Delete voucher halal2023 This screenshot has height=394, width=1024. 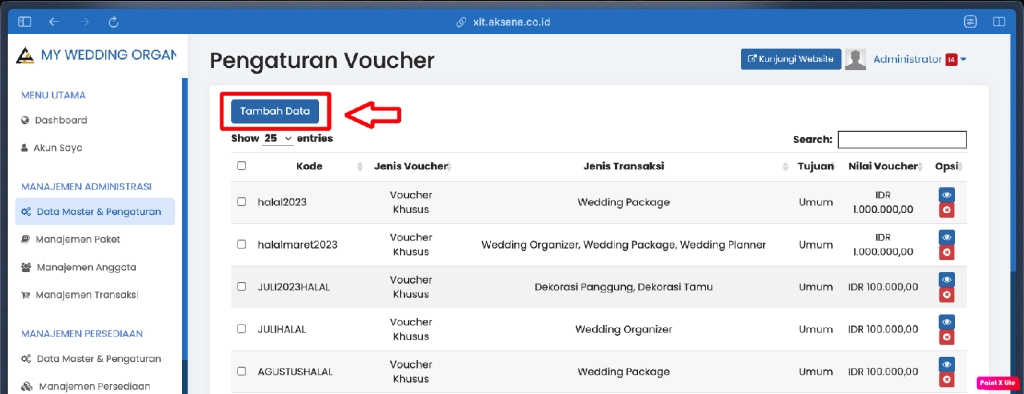946,210
